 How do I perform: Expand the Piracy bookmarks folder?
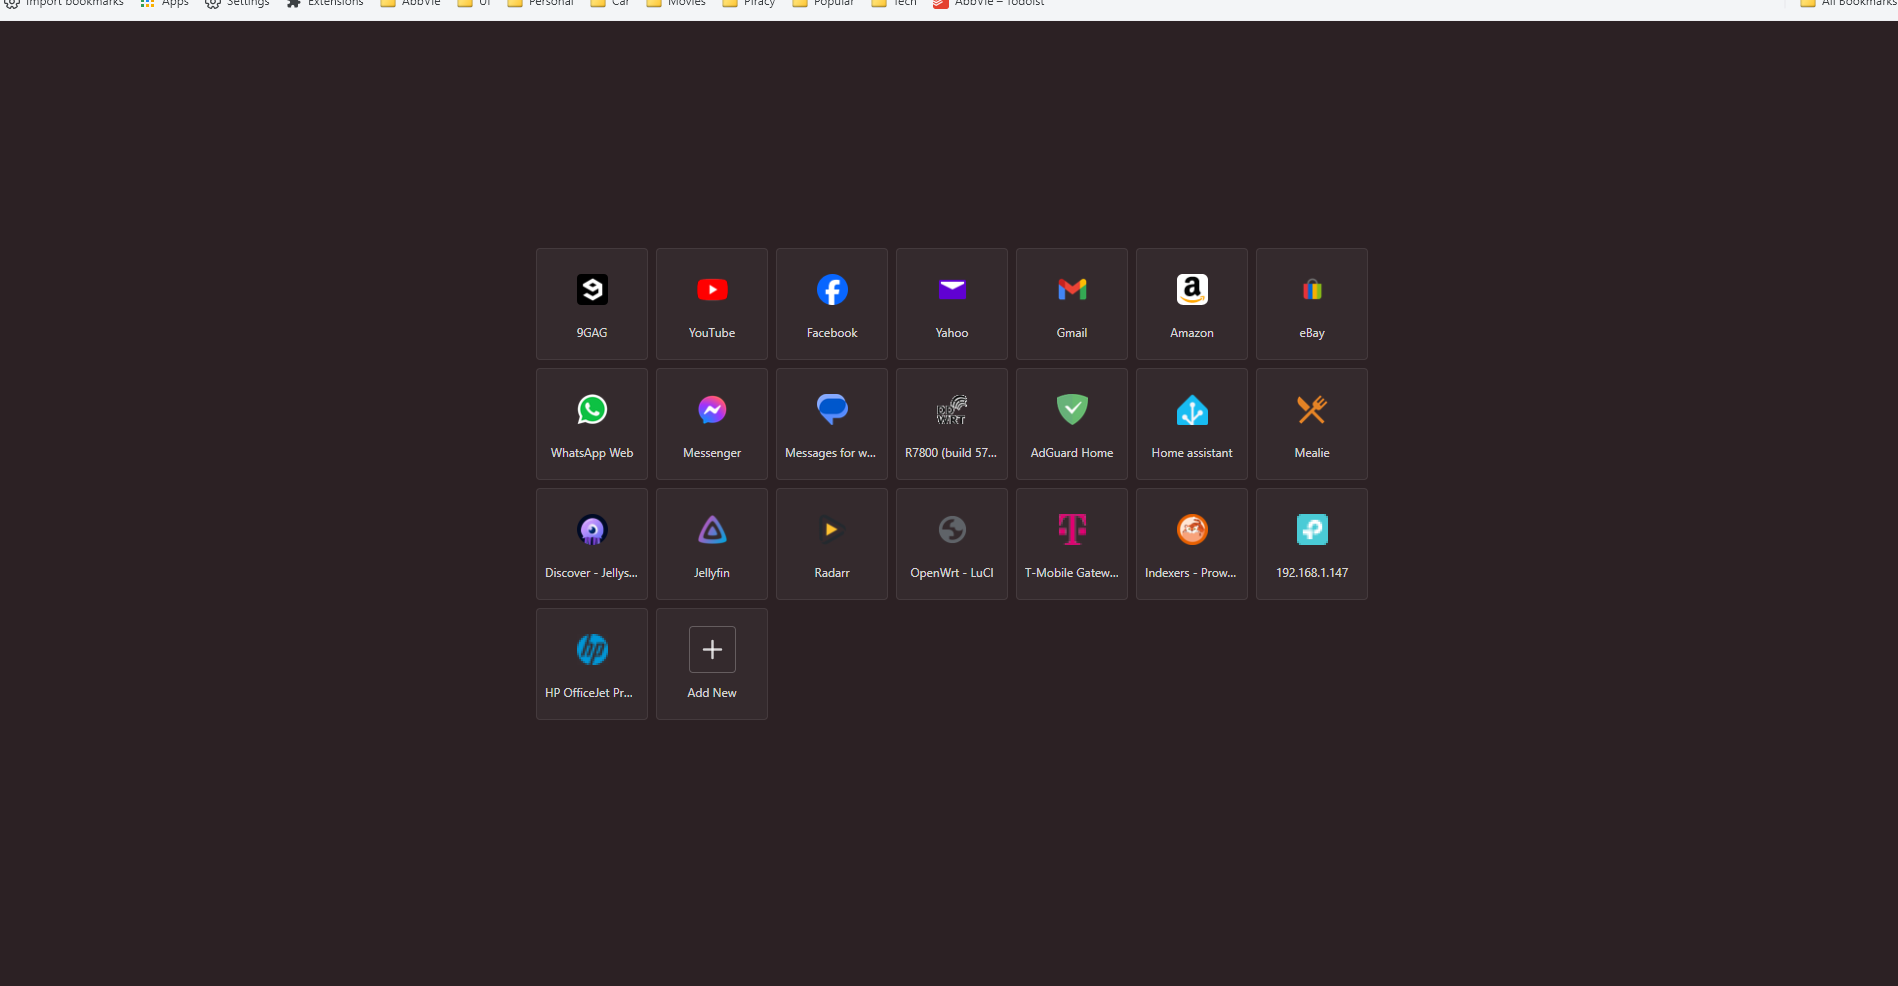click(749, 4)
